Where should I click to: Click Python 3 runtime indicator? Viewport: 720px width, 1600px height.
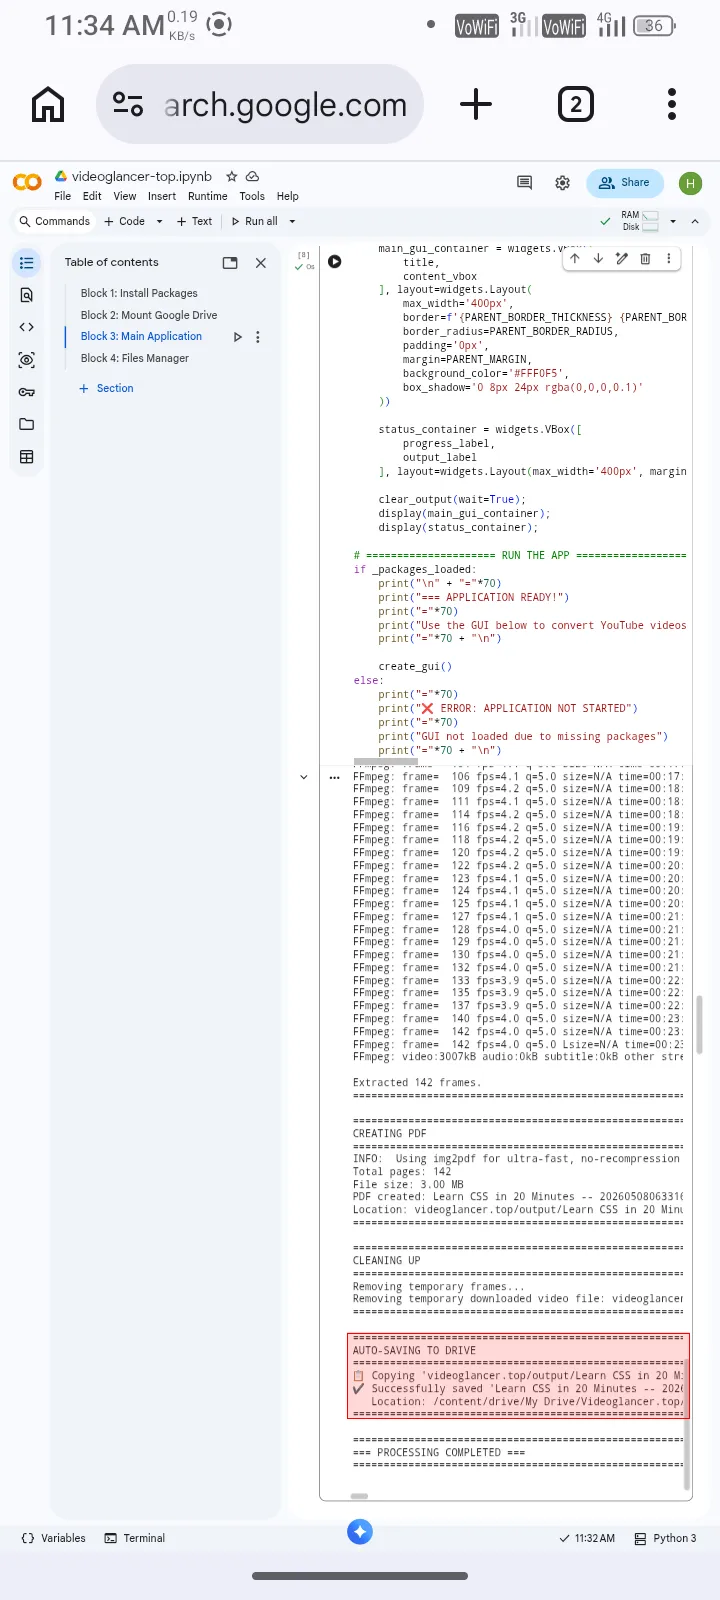point(665,1538)
